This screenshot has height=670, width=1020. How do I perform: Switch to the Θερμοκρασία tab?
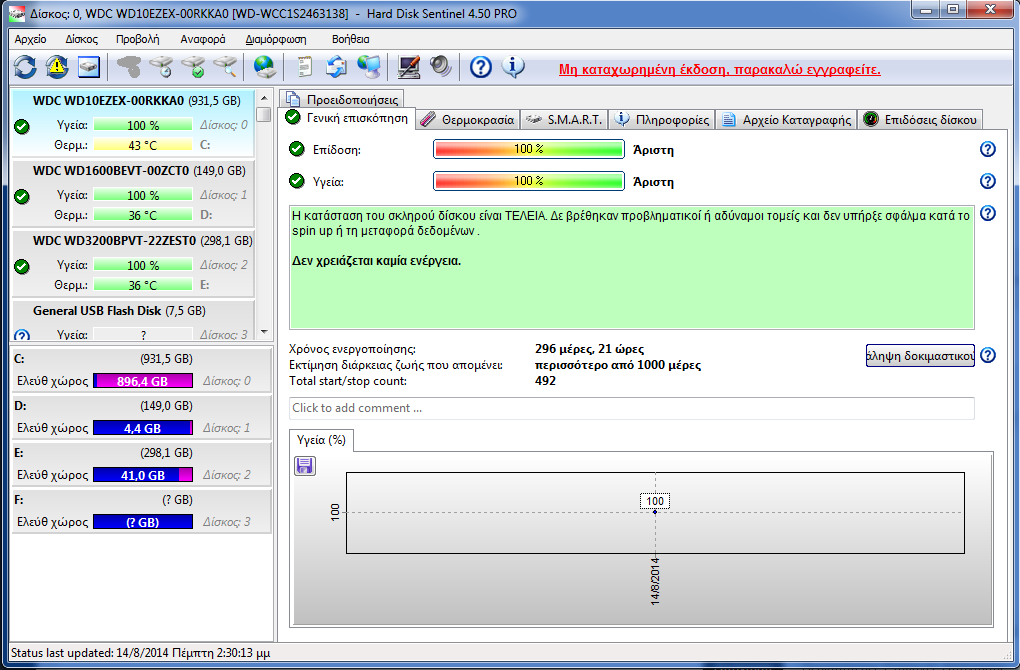pos(468,120)
